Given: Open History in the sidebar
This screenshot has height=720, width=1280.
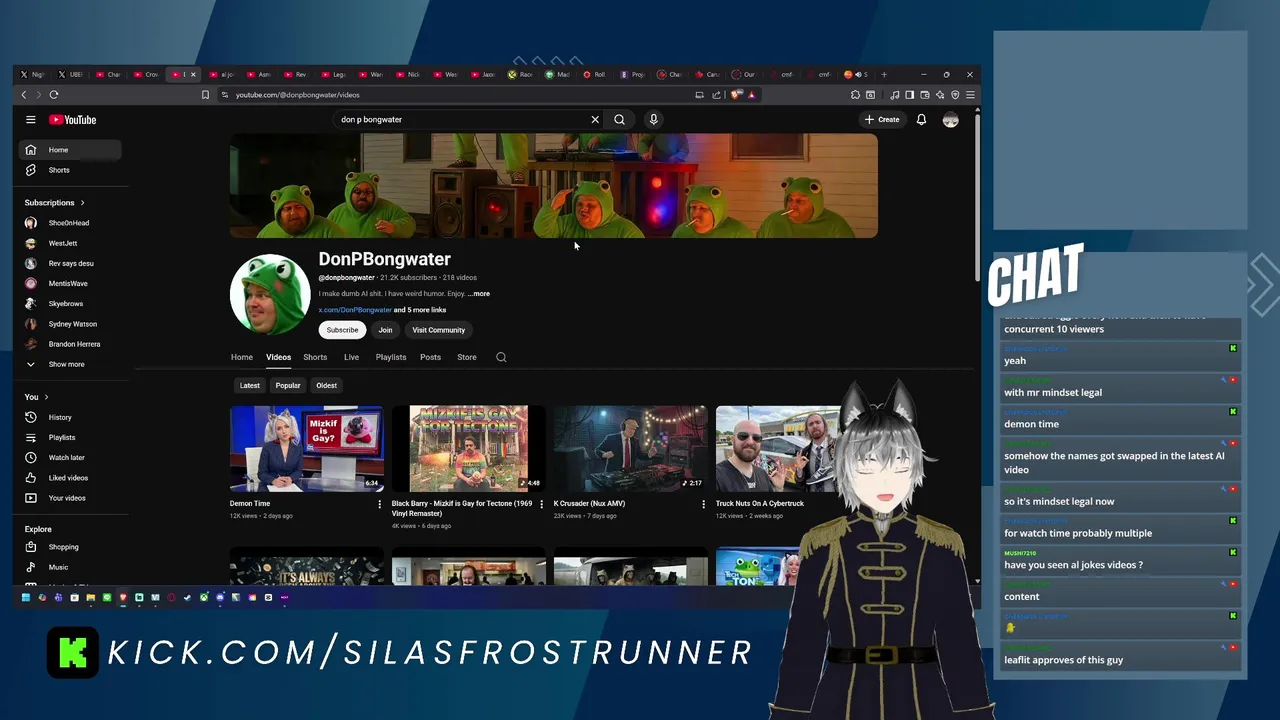Looking at the screenshot, I should point(70,417).
